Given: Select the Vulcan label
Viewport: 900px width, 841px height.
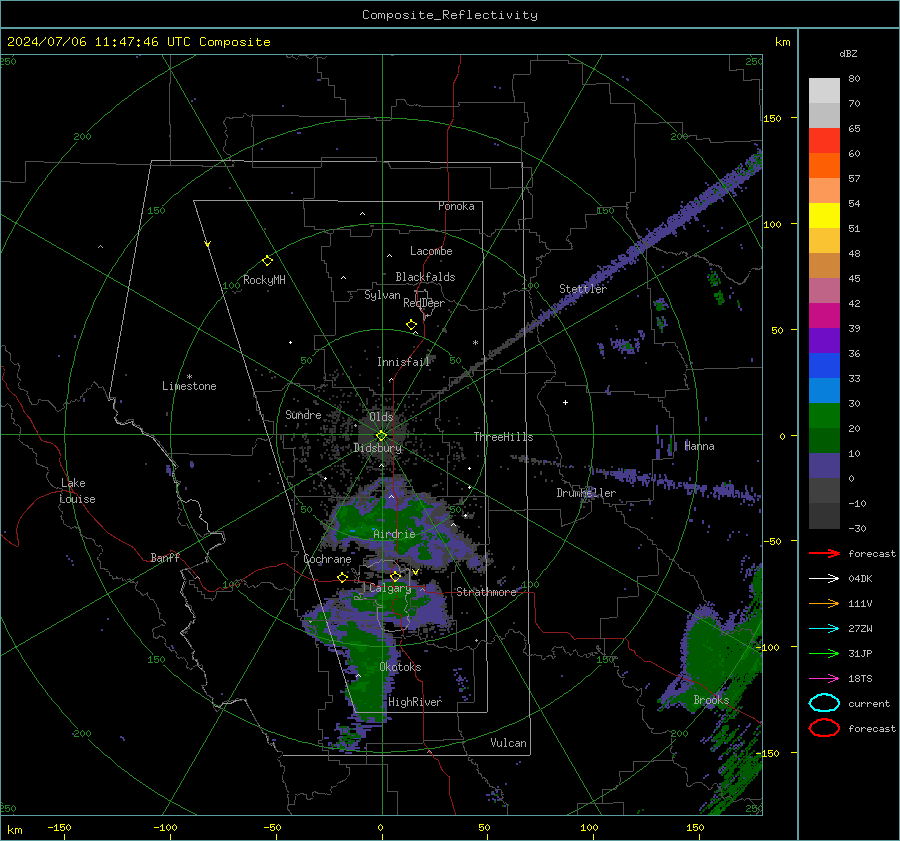Looking at the screenshot, I should [509, 743].
